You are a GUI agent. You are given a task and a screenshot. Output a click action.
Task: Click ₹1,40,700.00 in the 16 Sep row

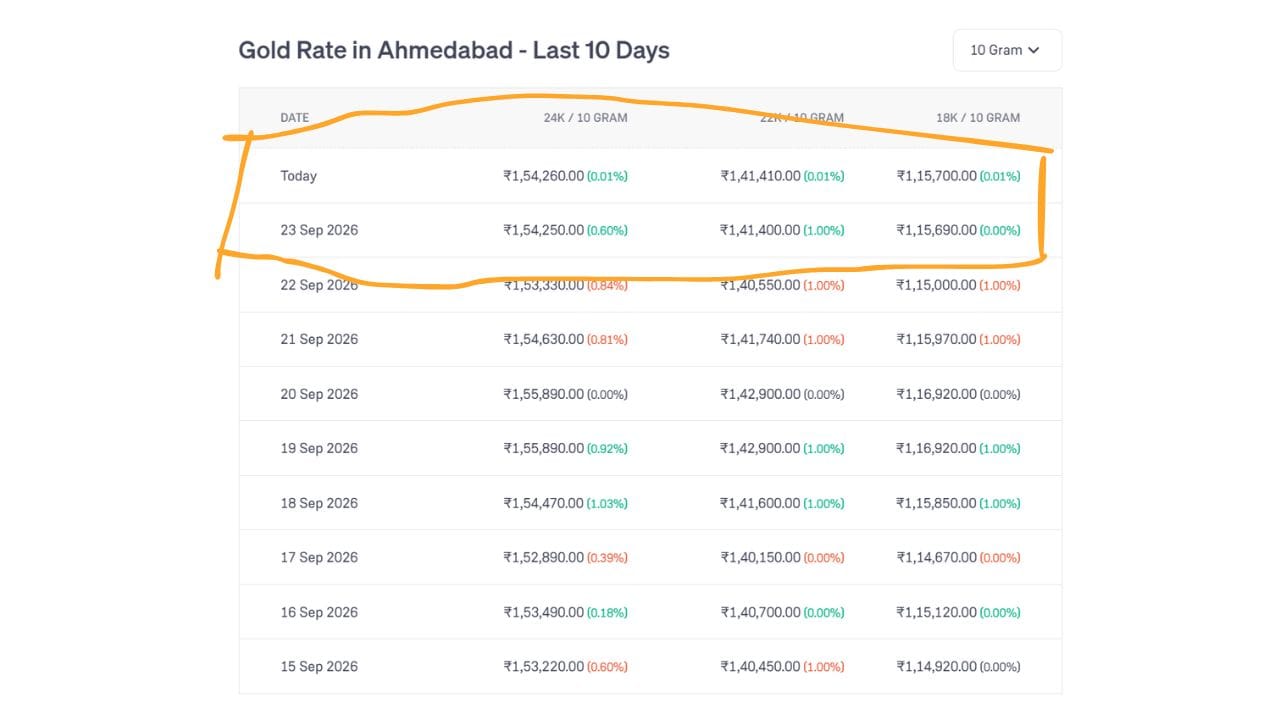coord(760,612)
